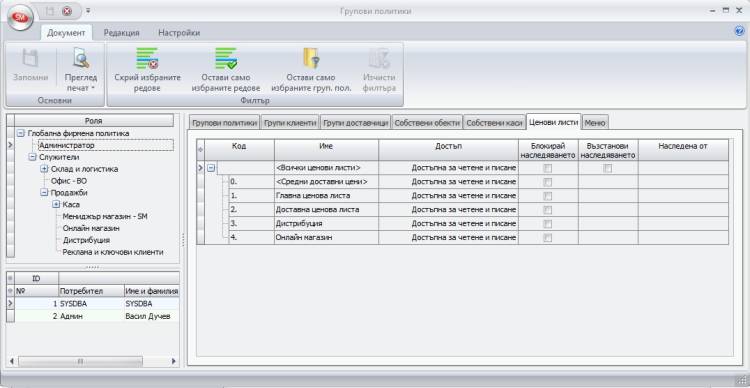Switch to the Меню tab

(x=596, y=123)
